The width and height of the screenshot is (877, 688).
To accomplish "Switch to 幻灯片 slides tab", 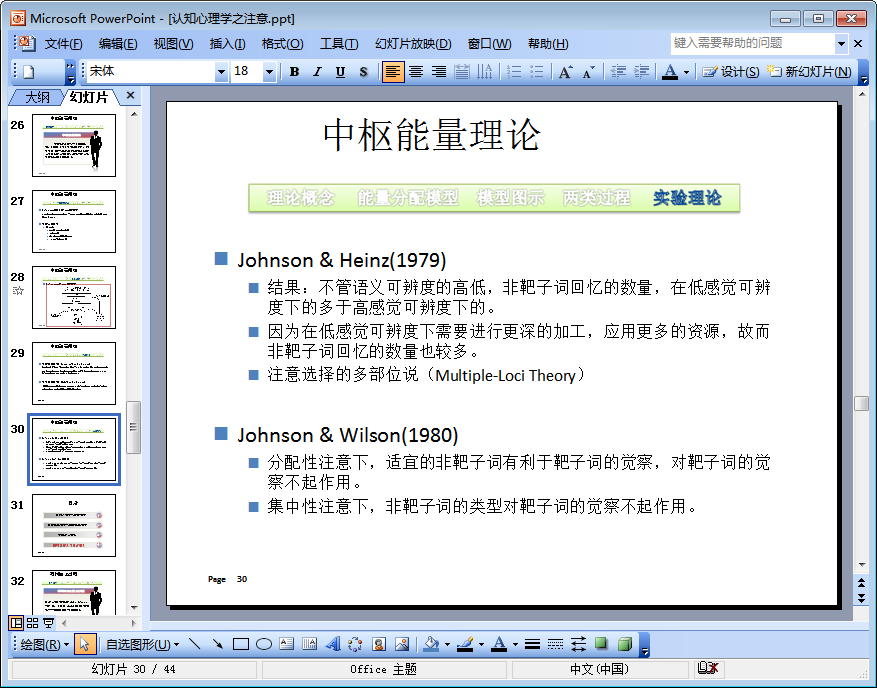I will pos(89,97).
